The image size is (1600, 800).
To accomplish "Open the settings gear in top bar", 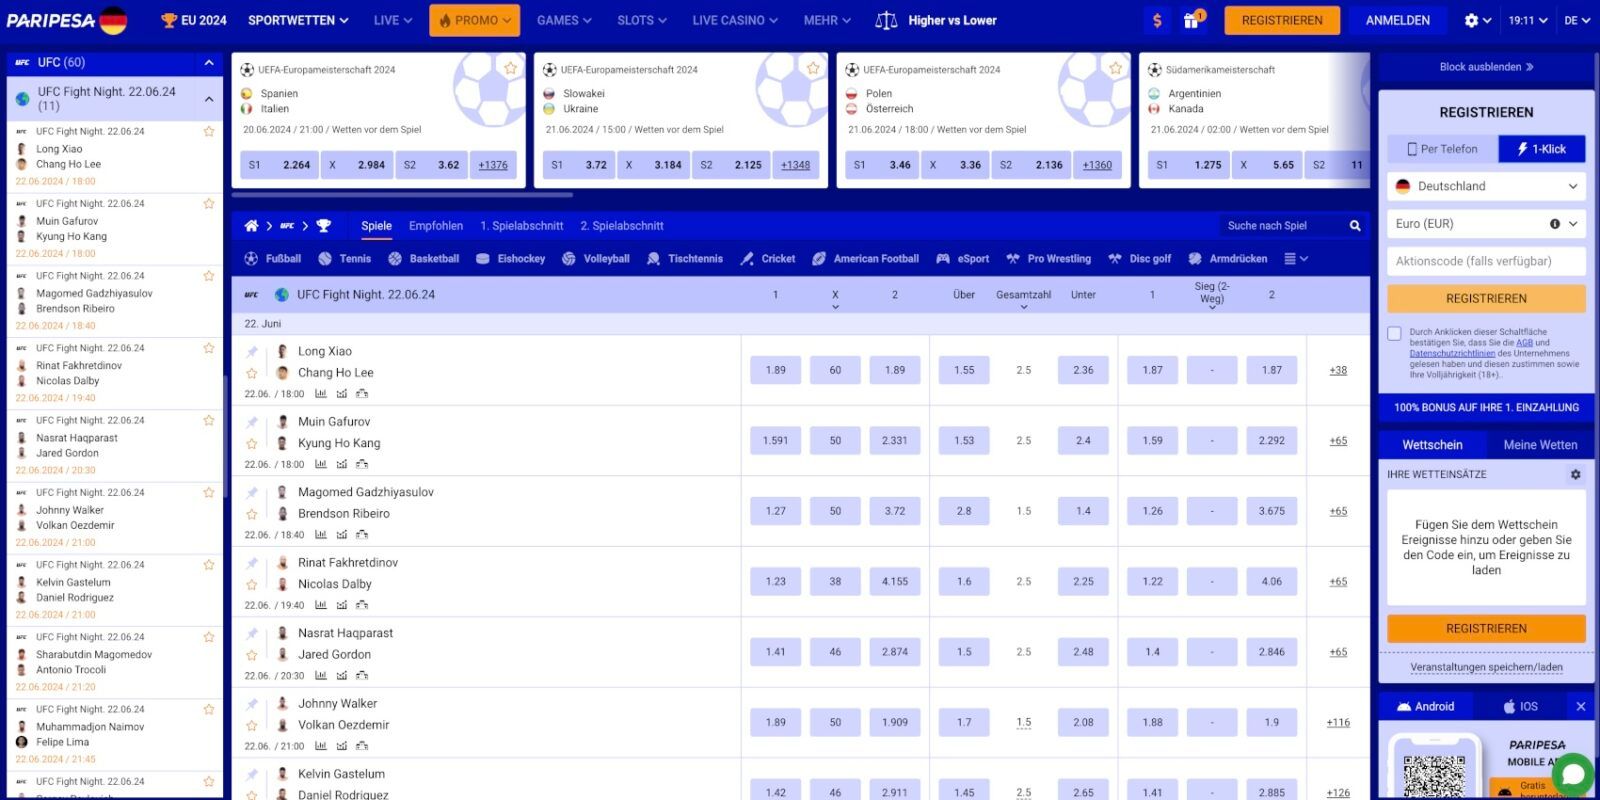I will click(x=1471, y=20).
